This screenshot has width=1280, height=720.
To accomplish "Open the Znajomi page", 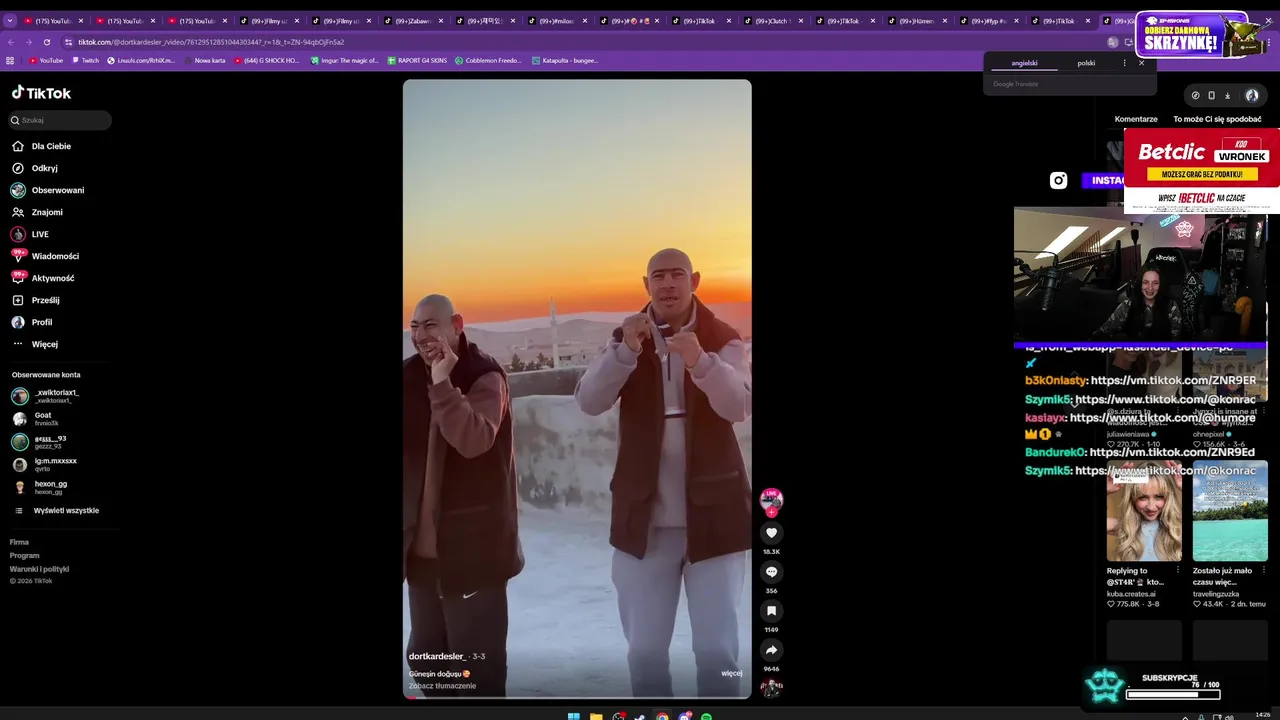I will 47,212.
